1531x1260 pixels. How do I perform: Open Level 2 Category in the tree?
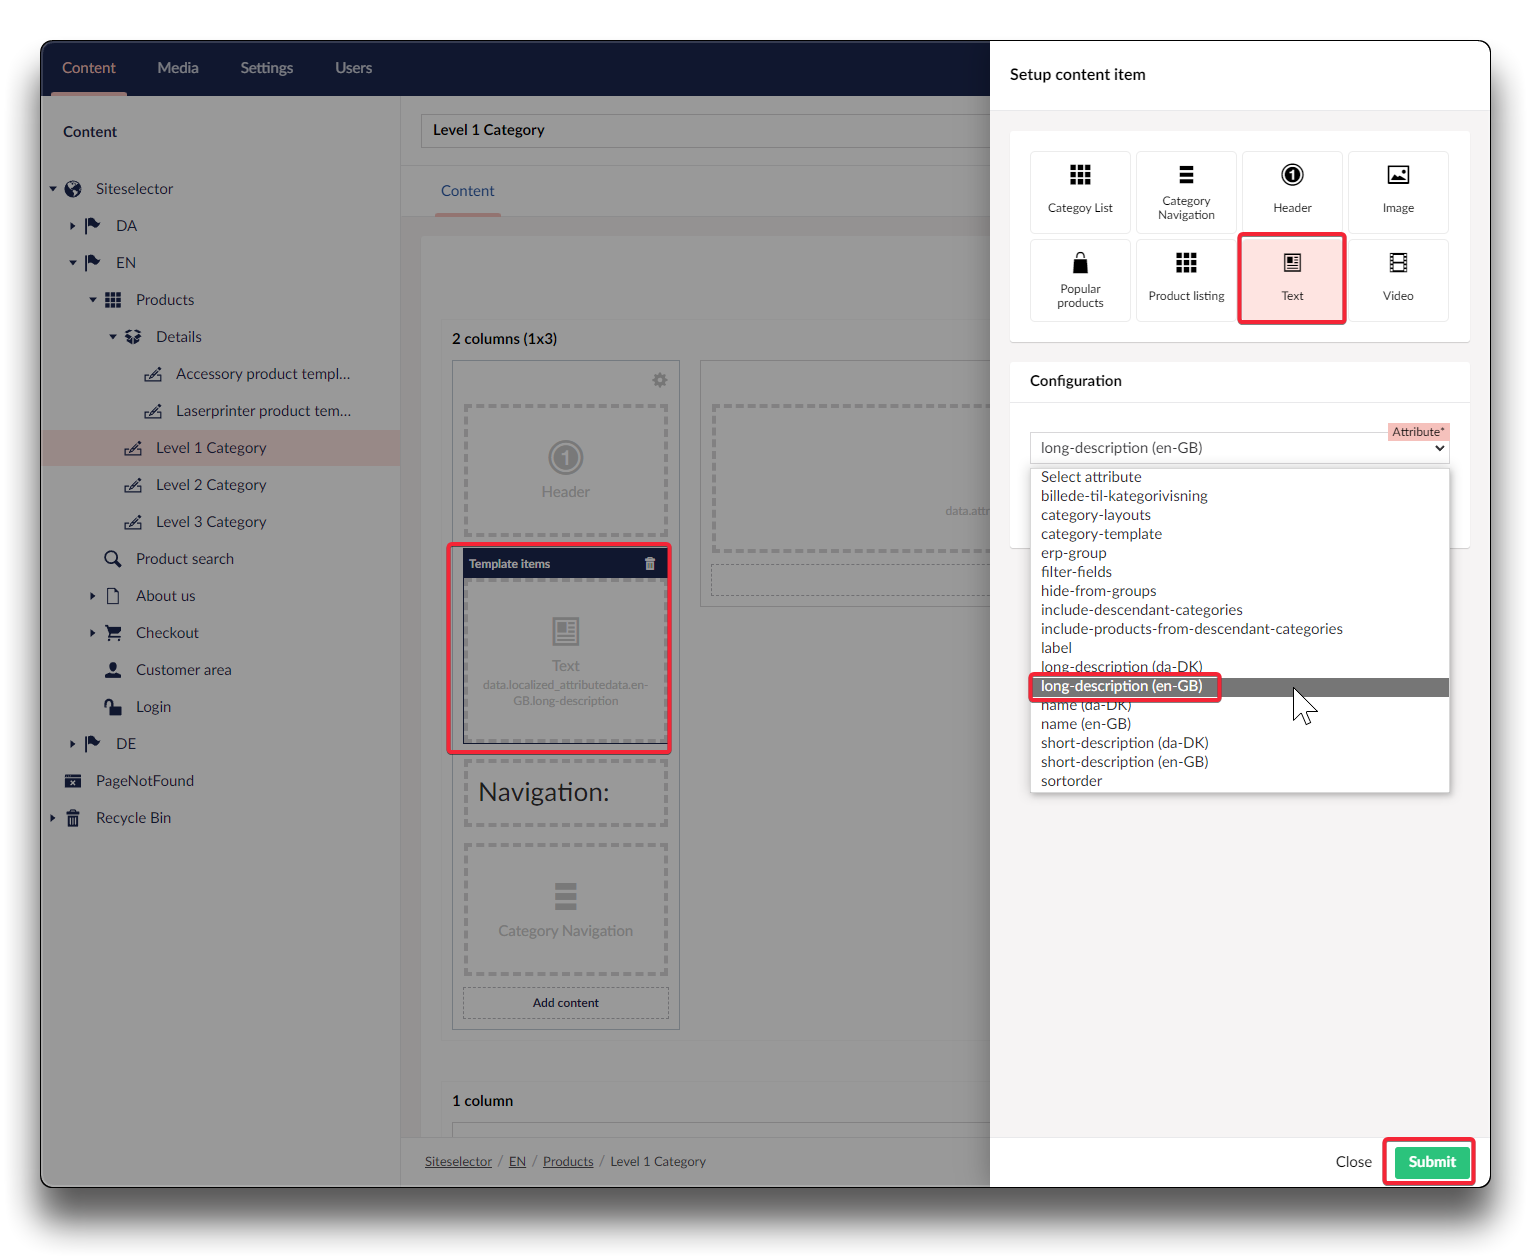point(211,485)
